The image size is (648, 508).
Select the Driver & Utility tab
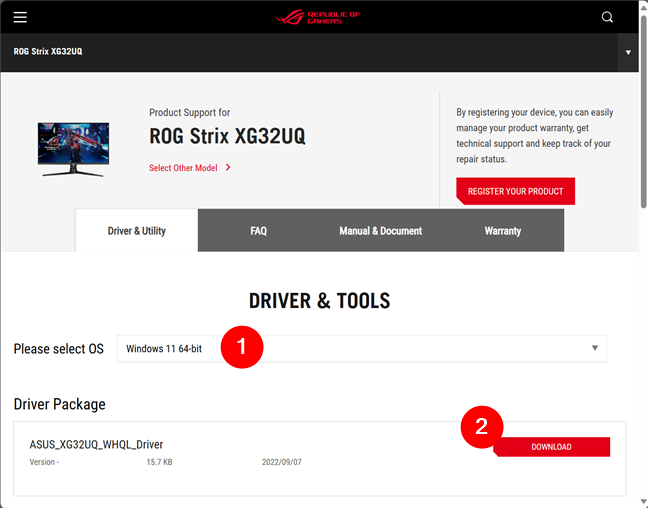[x=137, y=231]
